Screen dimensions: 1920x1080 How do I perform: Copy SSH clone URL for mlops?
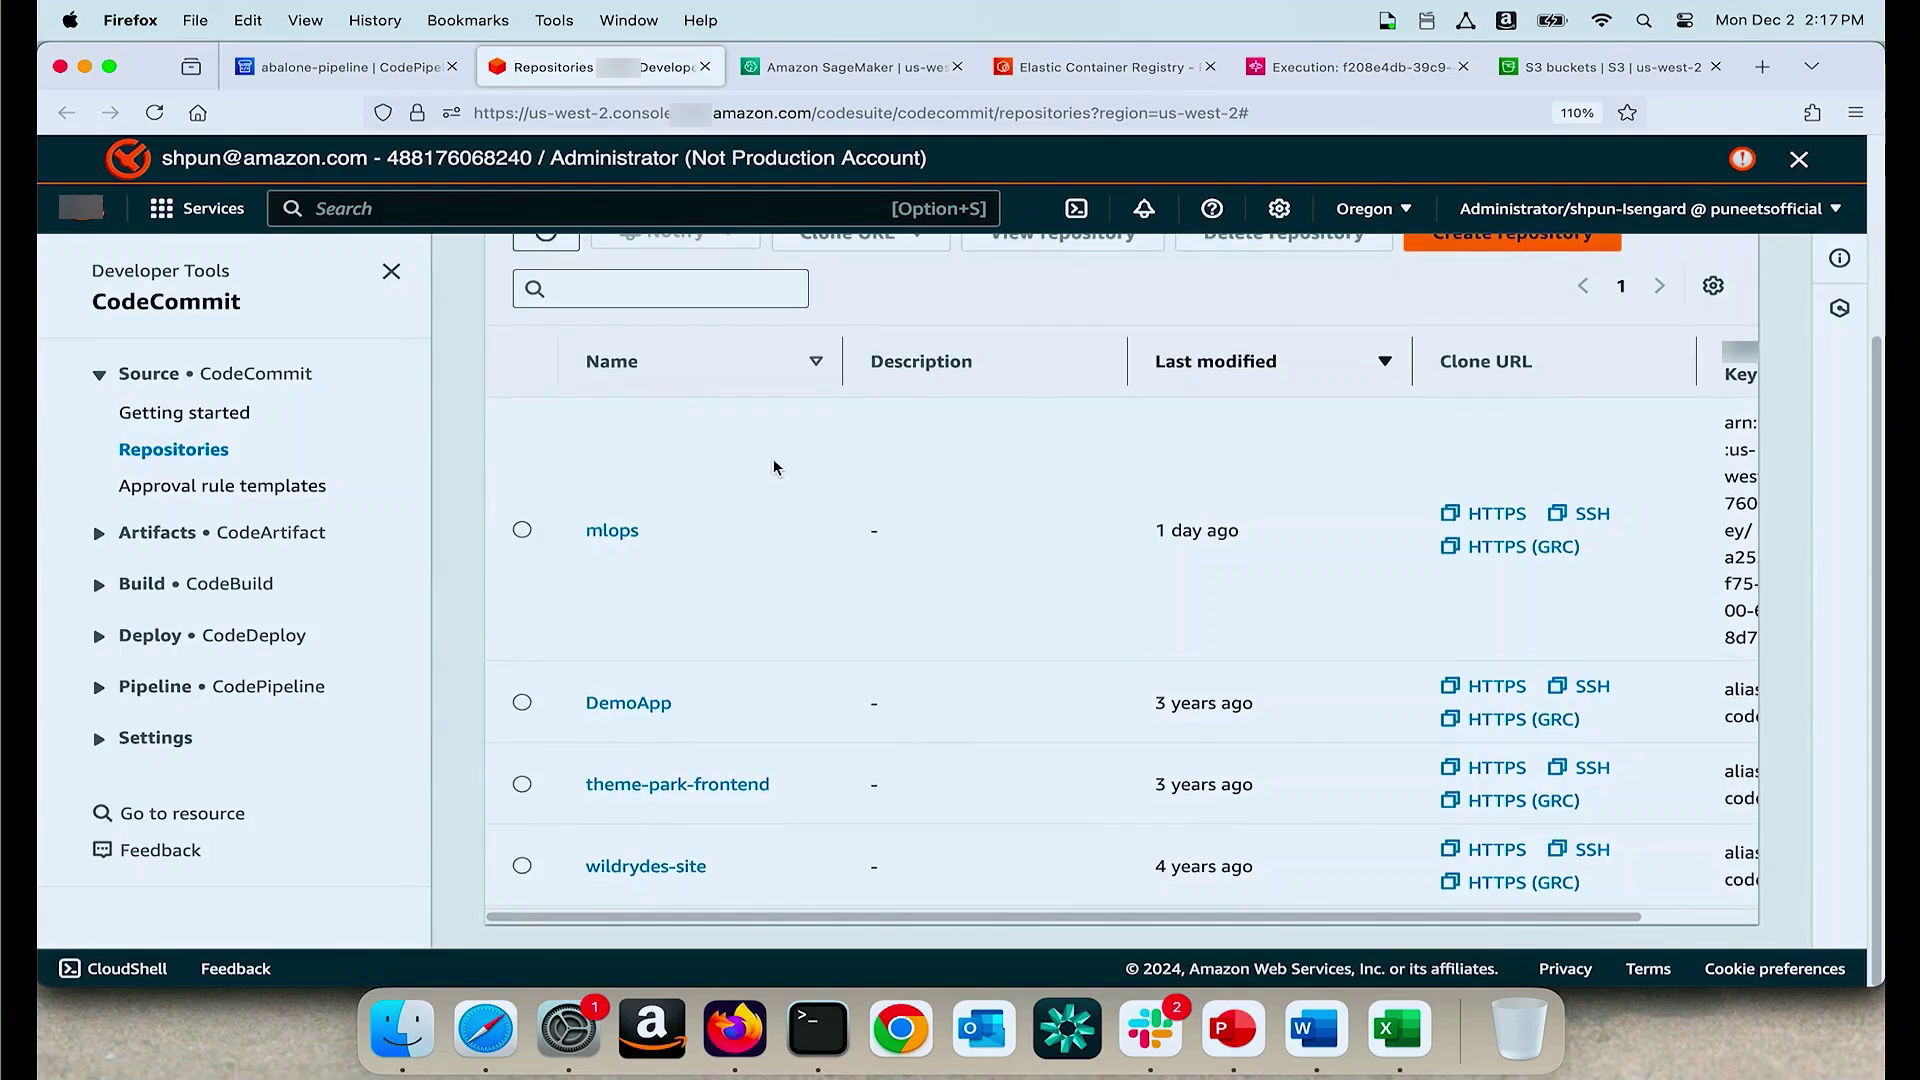(x=1578, y=513)
